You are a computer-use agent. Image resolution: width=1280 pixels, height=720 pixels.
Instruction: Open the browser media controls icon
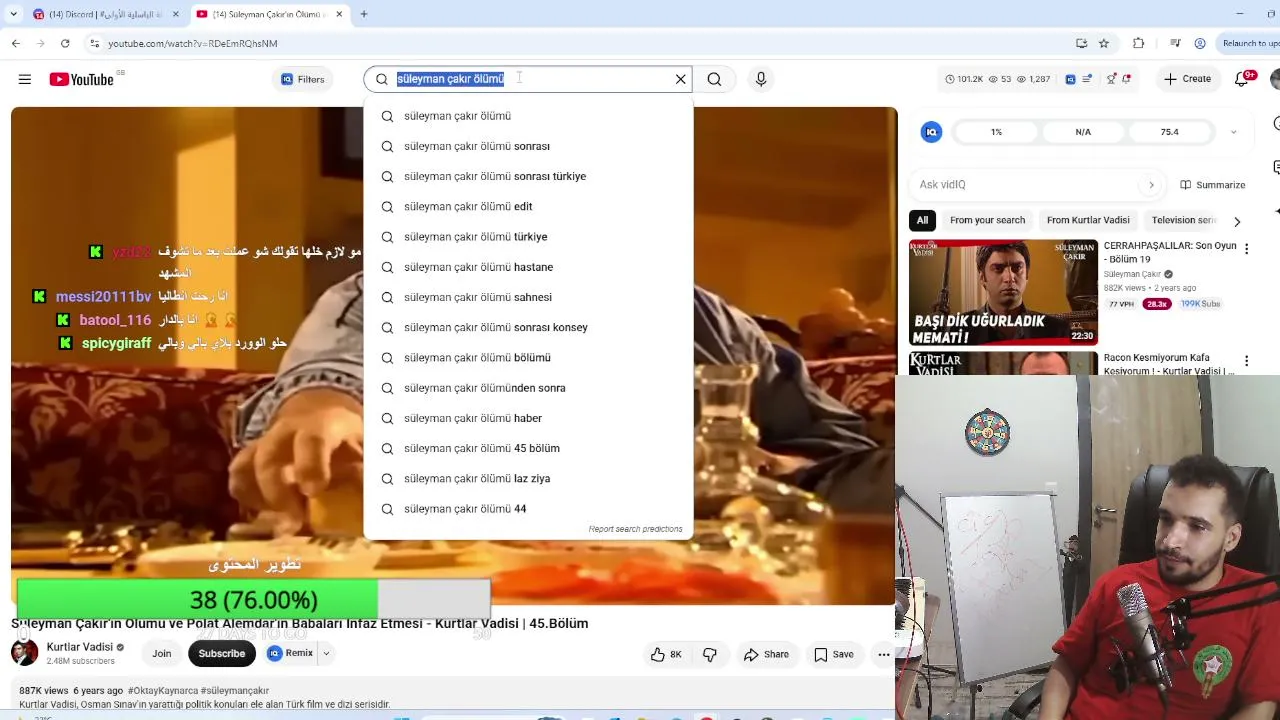pyautogui.click(x=1175, y=43)
